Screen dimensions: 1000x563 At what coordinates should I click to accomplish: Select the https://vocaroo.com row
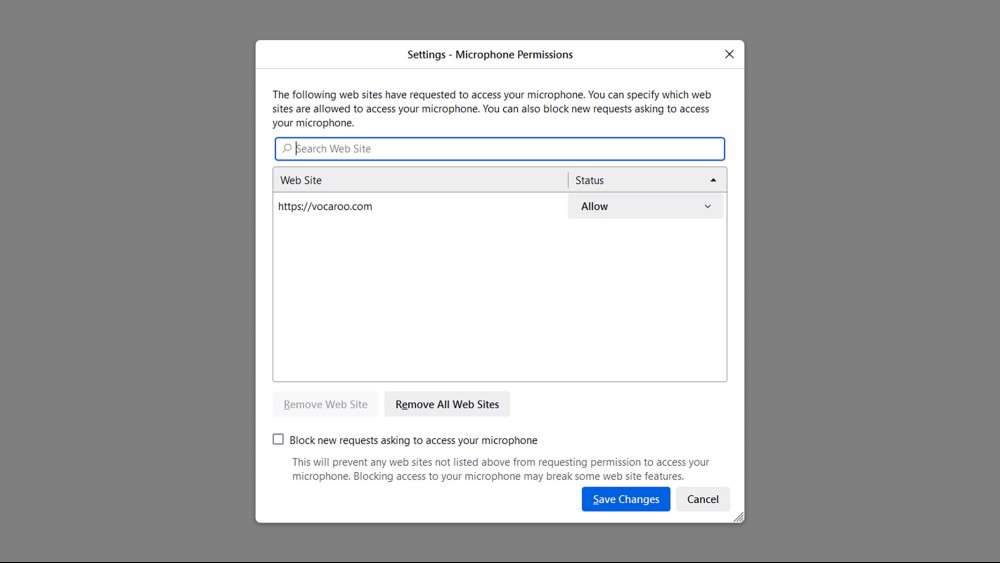[499, 206]
